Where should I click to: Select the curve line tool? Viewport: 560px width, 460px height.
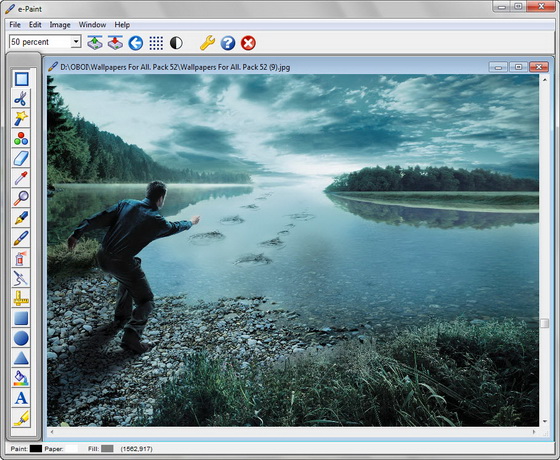point(21,278)
